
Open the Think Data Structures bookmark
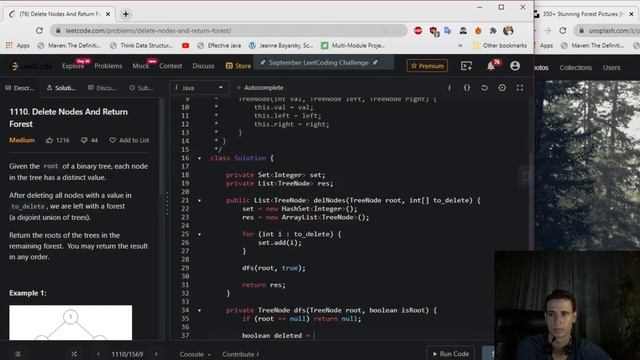pos(141,45)
